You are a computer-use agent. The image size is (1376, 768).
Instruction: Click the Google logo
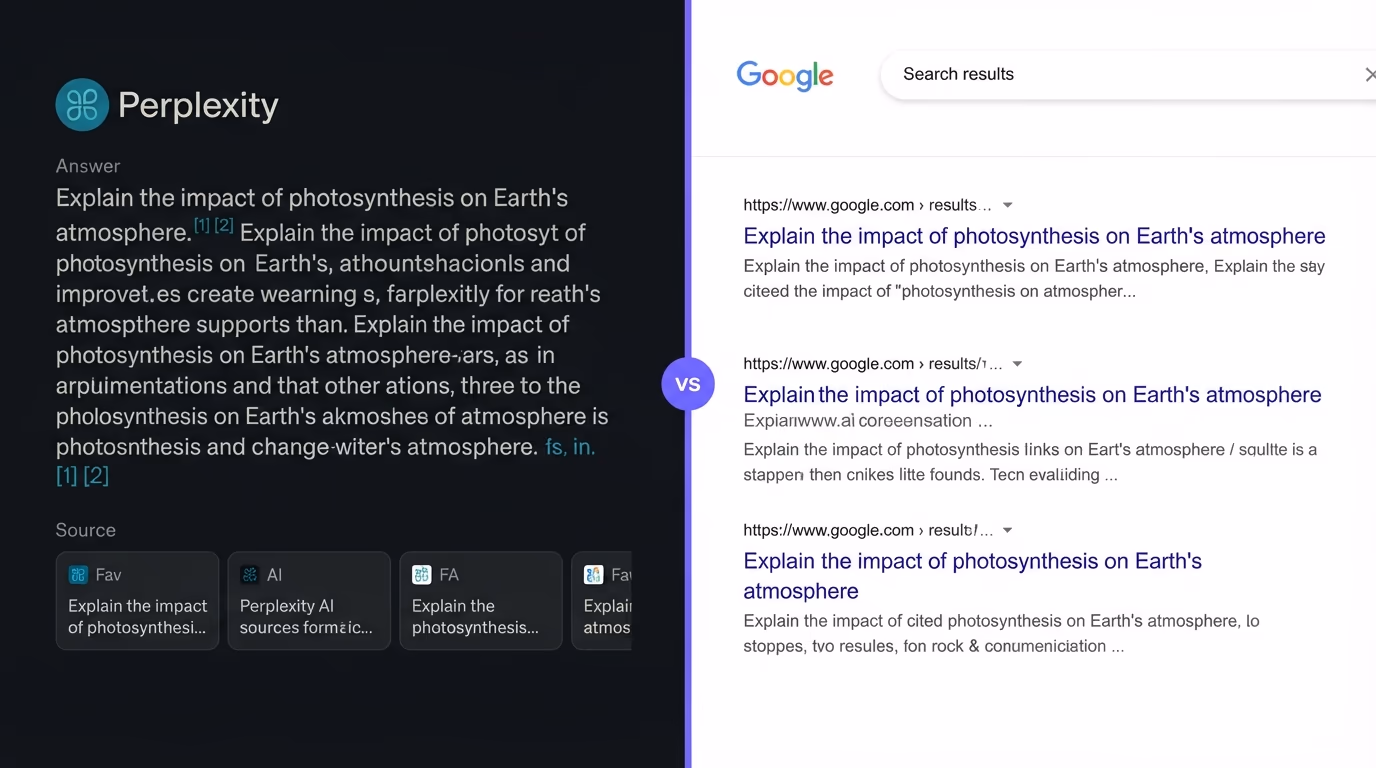[x=785, y=75]
